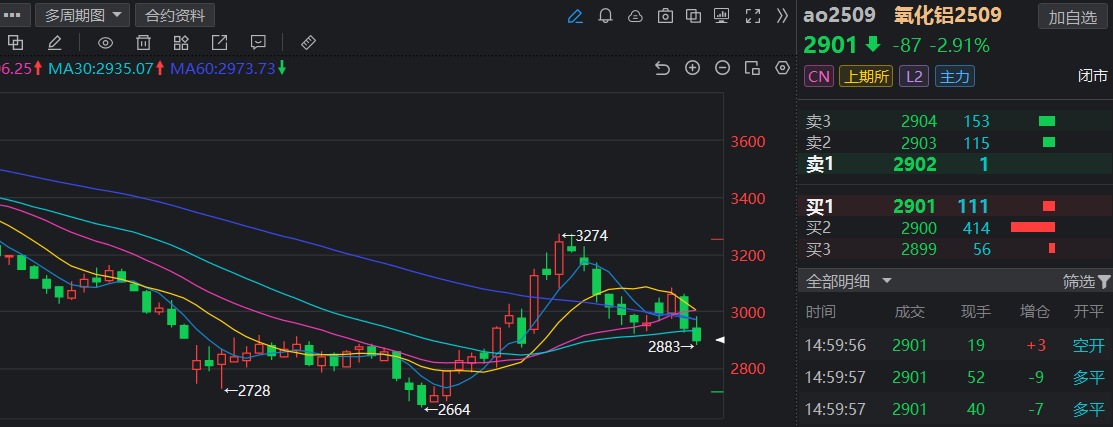Click the 筛选 filter button

pos(1085,281)
